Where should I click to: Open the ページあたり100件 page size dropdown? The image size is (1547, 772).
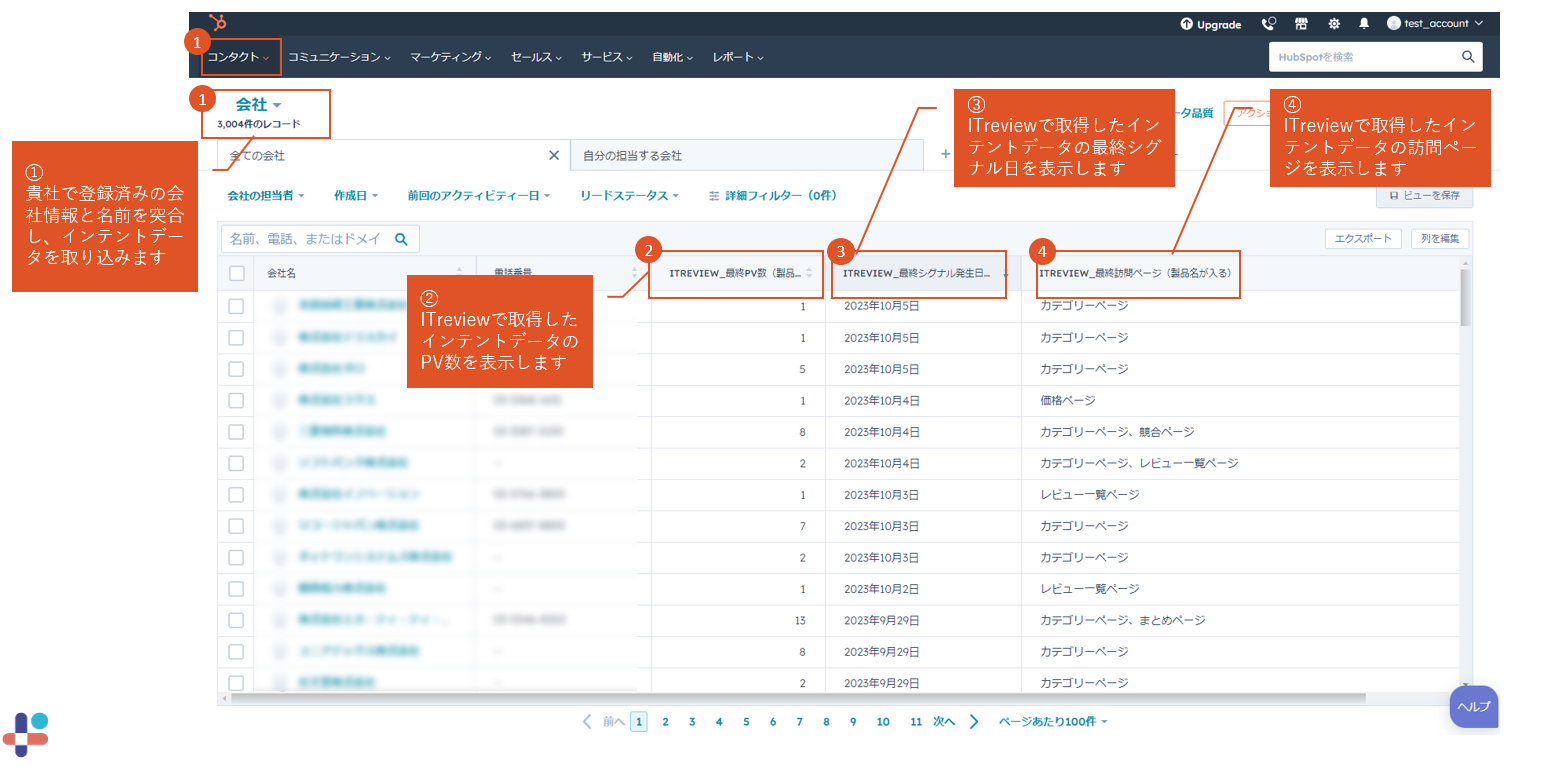click(1053, 721)
